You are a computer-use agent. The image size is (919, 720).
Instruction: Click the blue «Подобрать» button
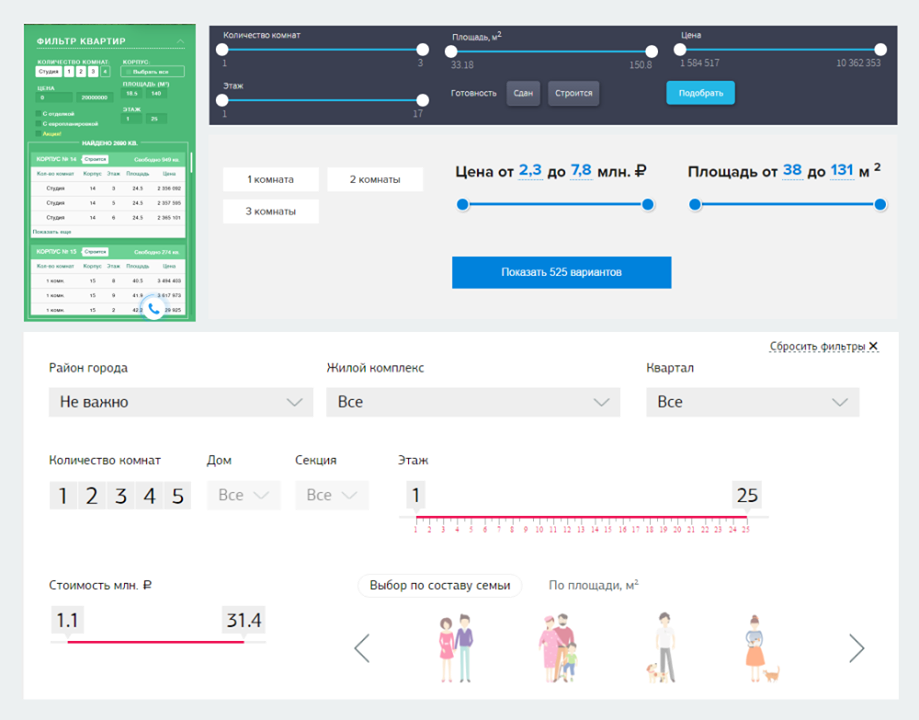(700, 93)
